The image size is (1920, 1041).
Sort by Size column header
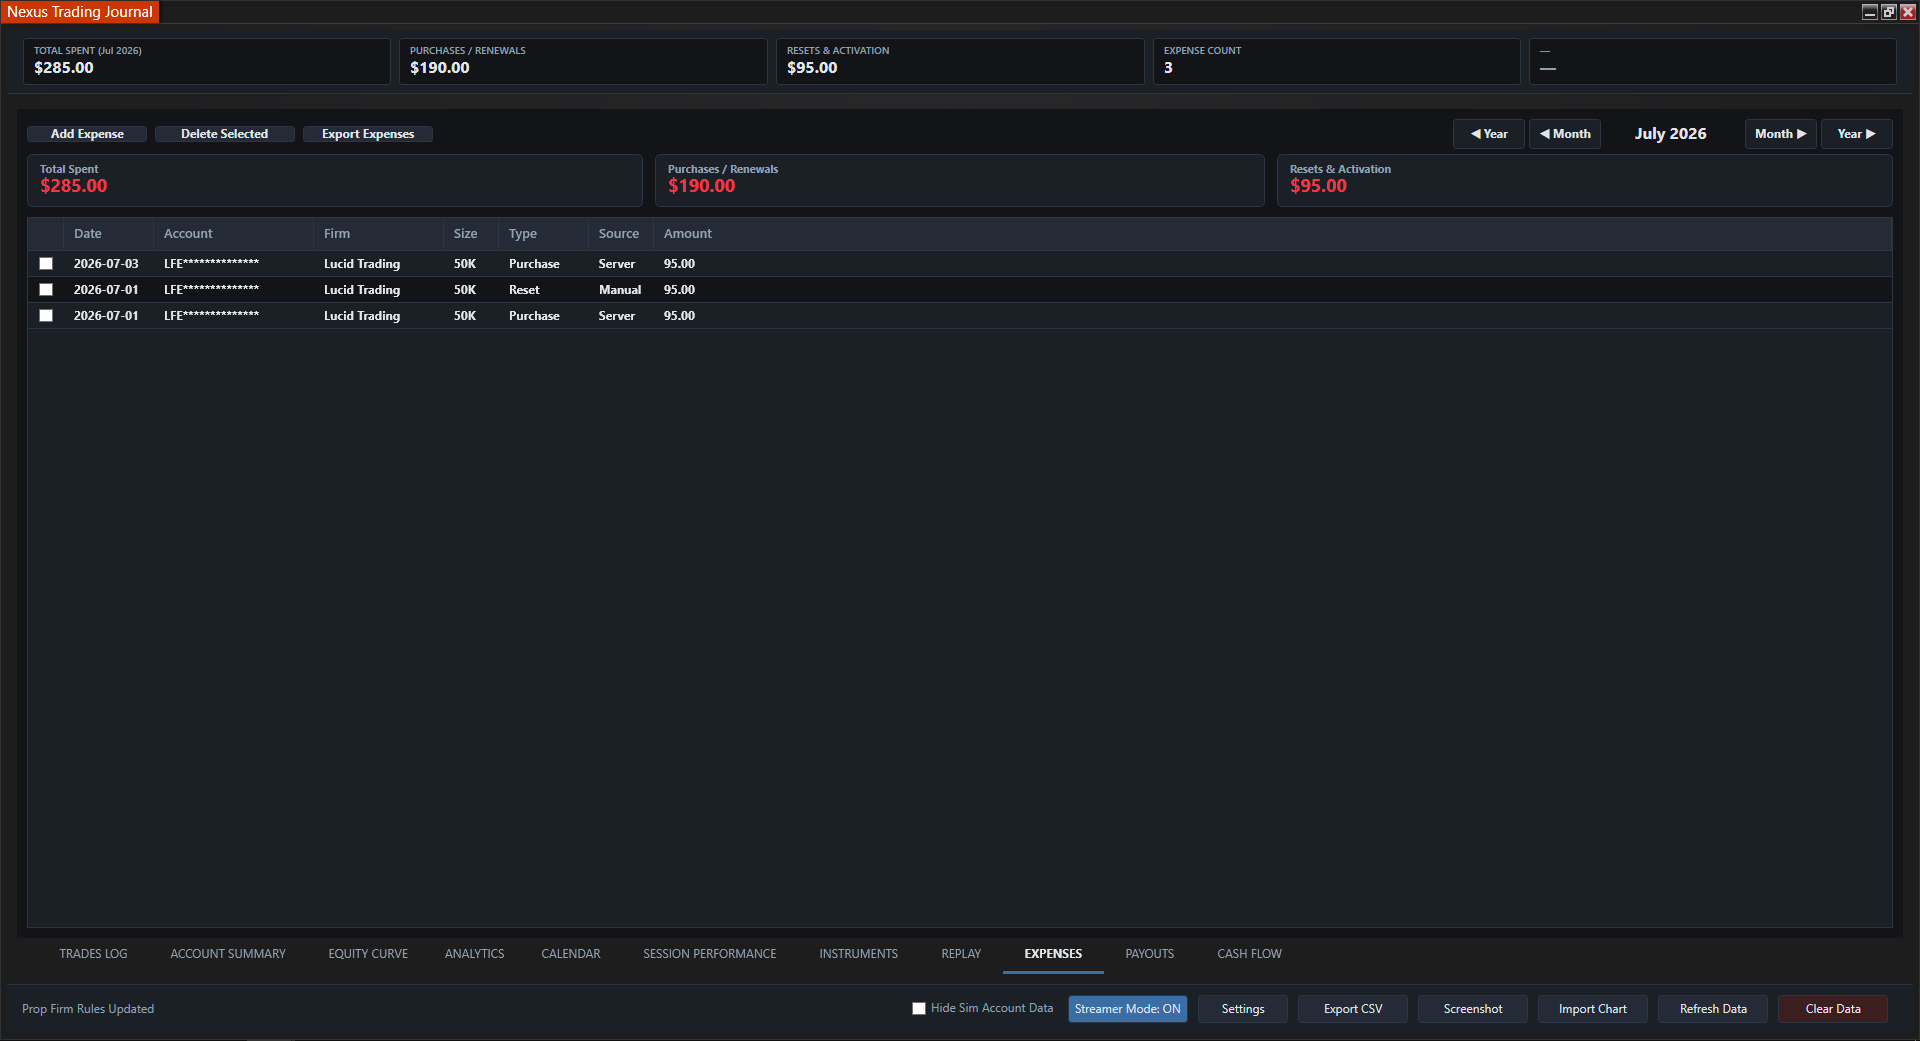coord(471,234)
